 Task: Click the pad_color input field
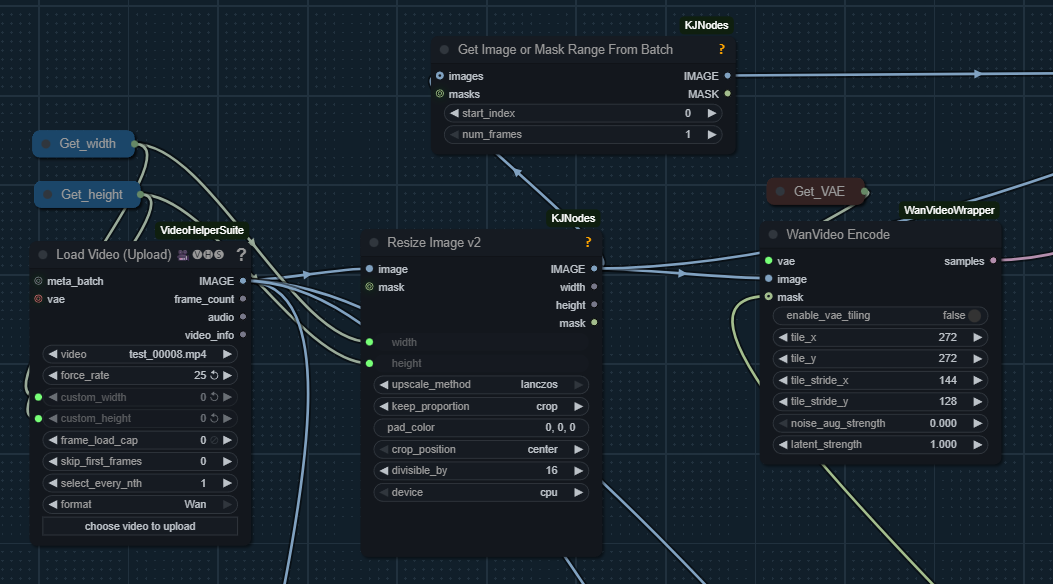[482, 428]
